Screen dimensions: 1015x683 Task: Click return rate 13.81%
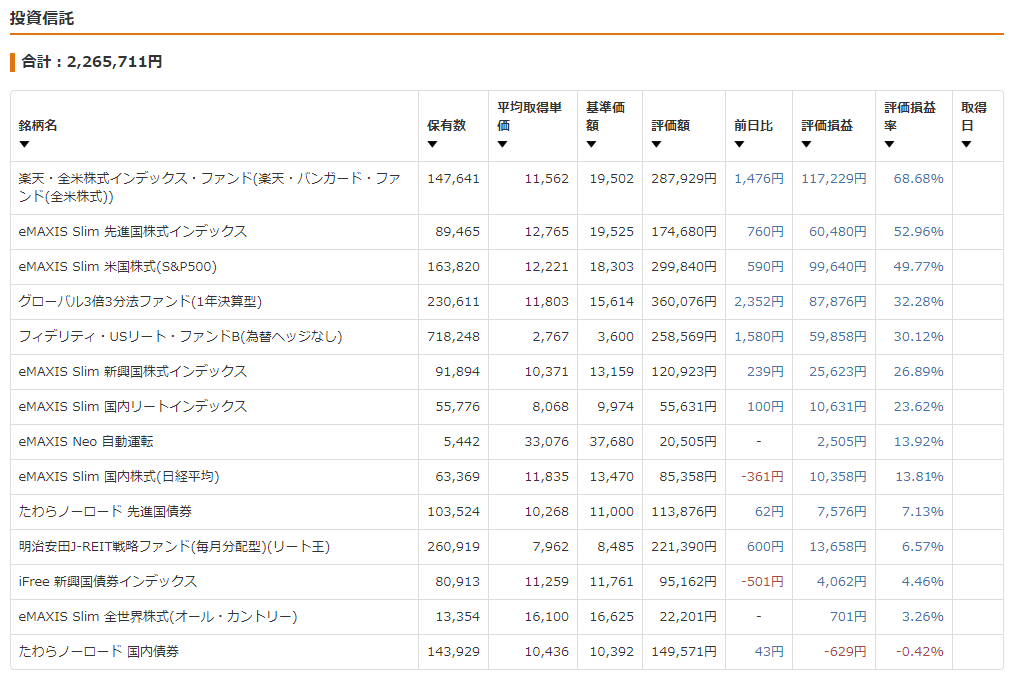point(919,476)
